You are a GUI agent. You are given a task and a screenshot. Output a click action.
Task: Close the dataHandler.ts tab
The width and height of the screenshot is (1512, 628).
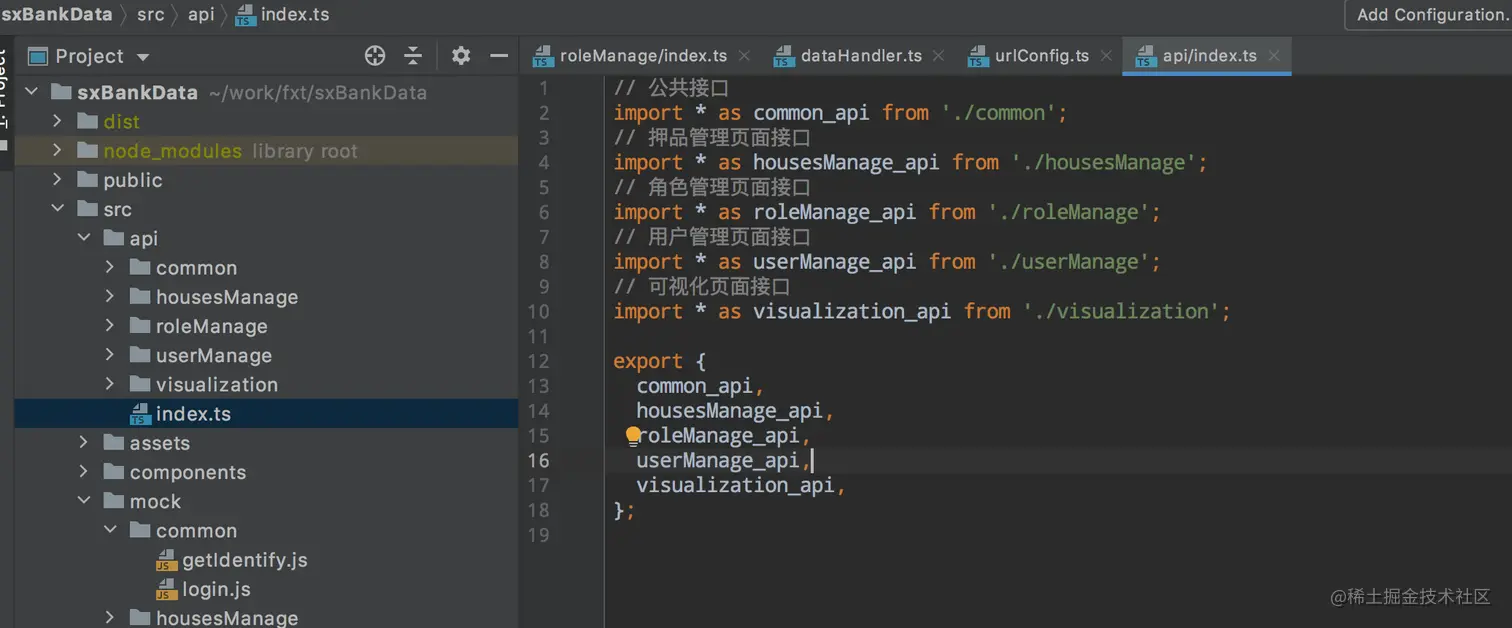(938, 56)
